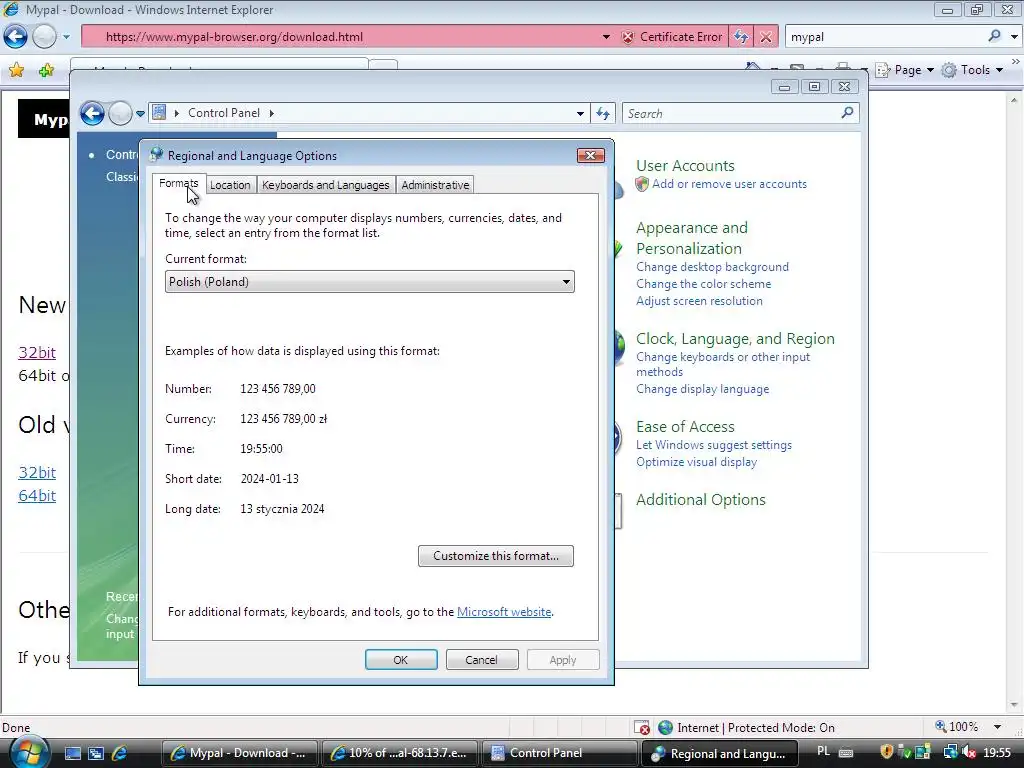Open the Favorites Center star

(x=17, y=70)
